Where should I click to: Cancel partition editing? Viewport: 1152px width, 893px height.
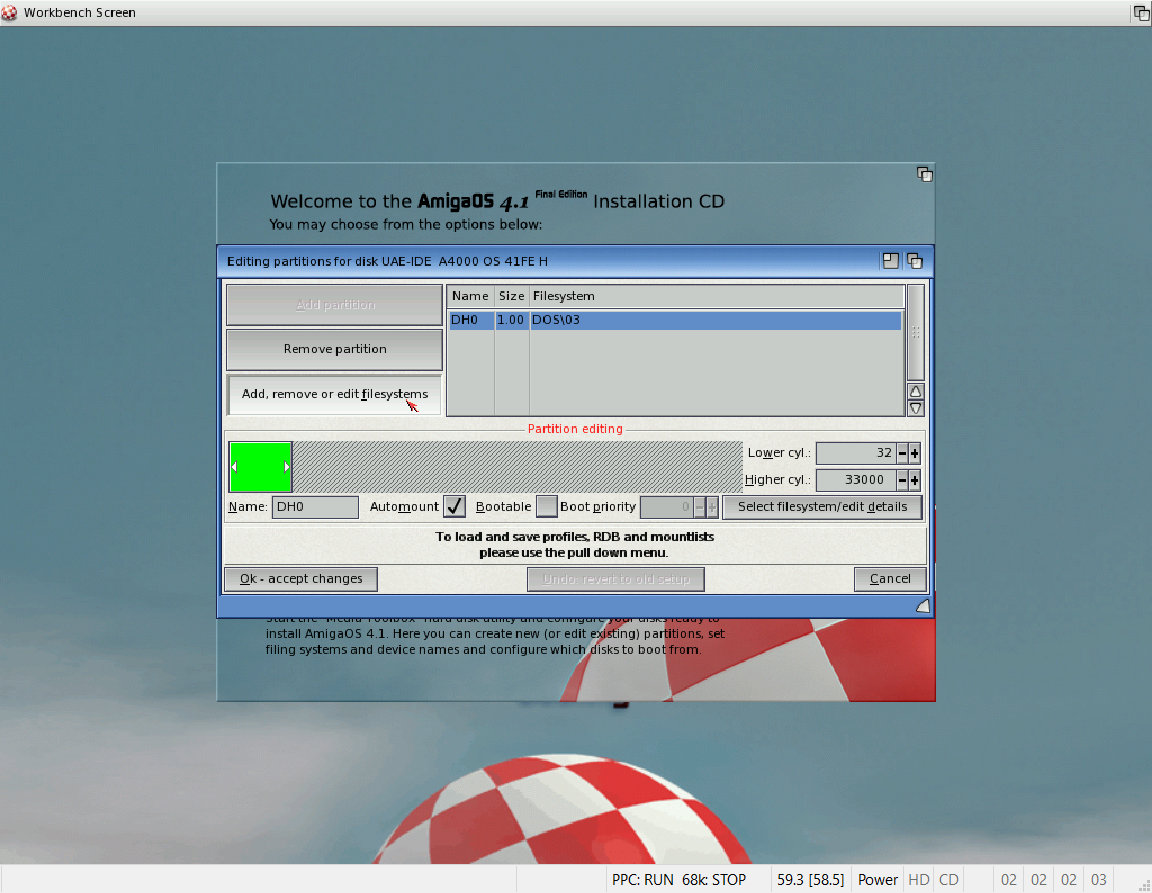coord(890,579)
